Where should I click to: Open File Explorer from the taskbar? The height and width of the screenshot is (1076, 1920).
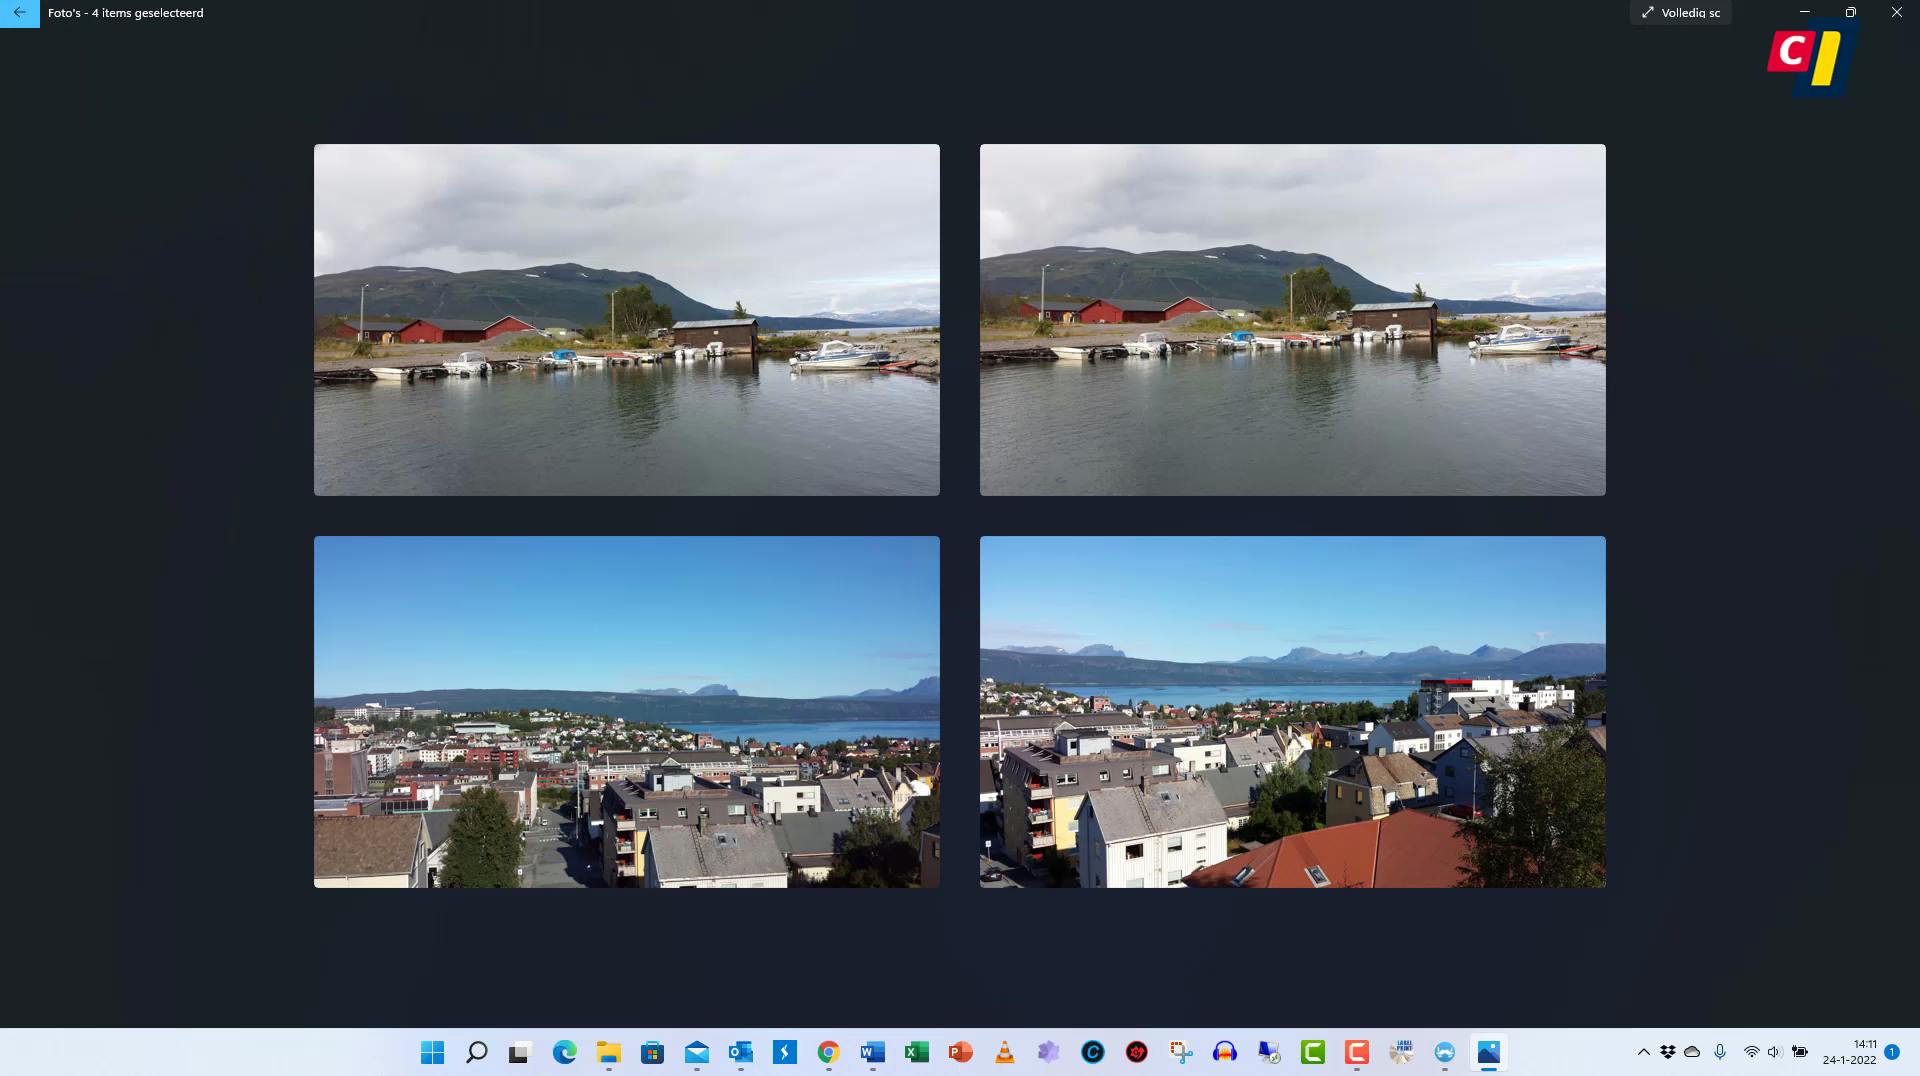(610, 1052)
